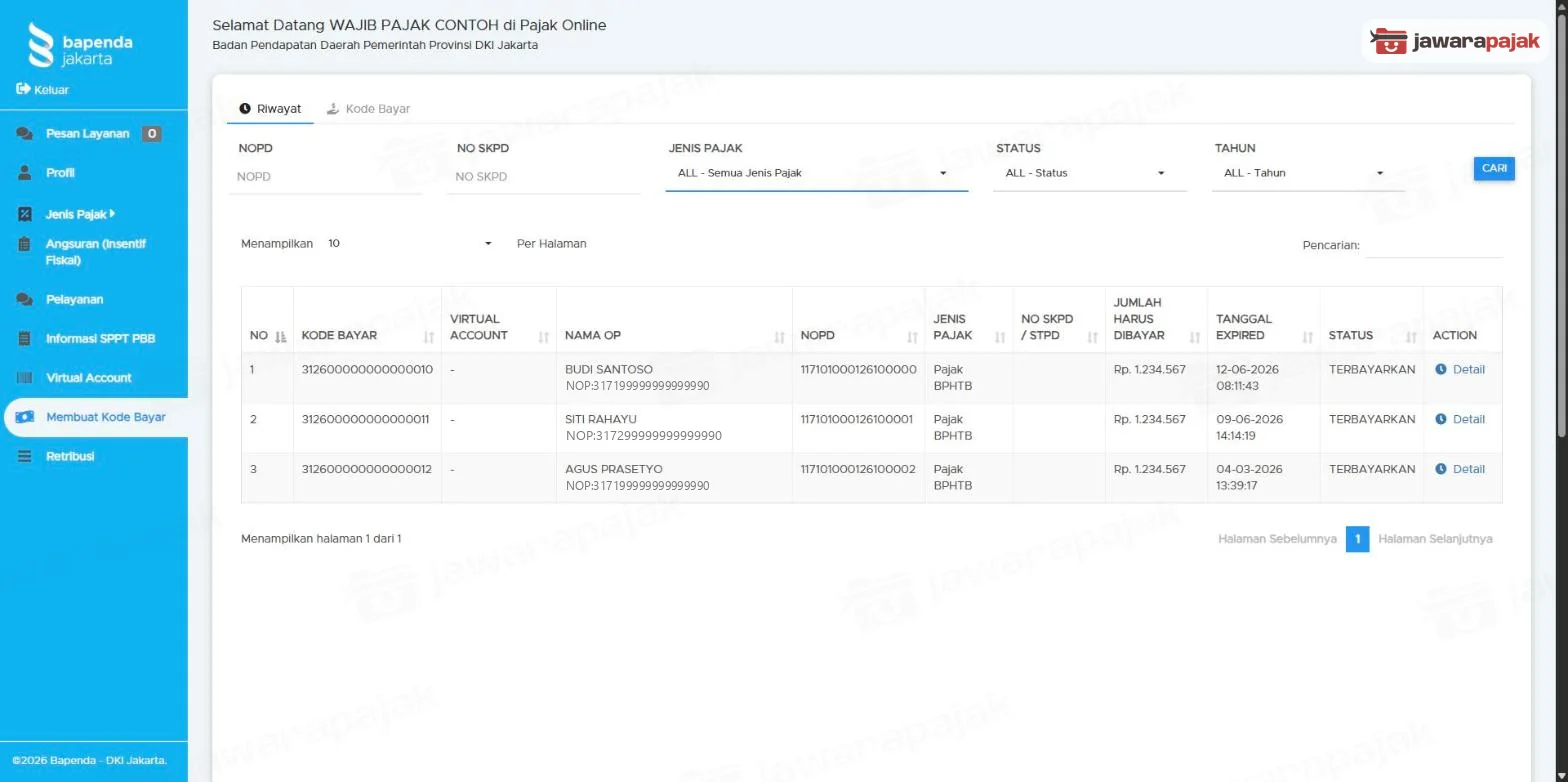This screenshot has width=1568, height=782.
Task: Open Detail link for AGUS PRASETYO
Action: (1468, 469)
